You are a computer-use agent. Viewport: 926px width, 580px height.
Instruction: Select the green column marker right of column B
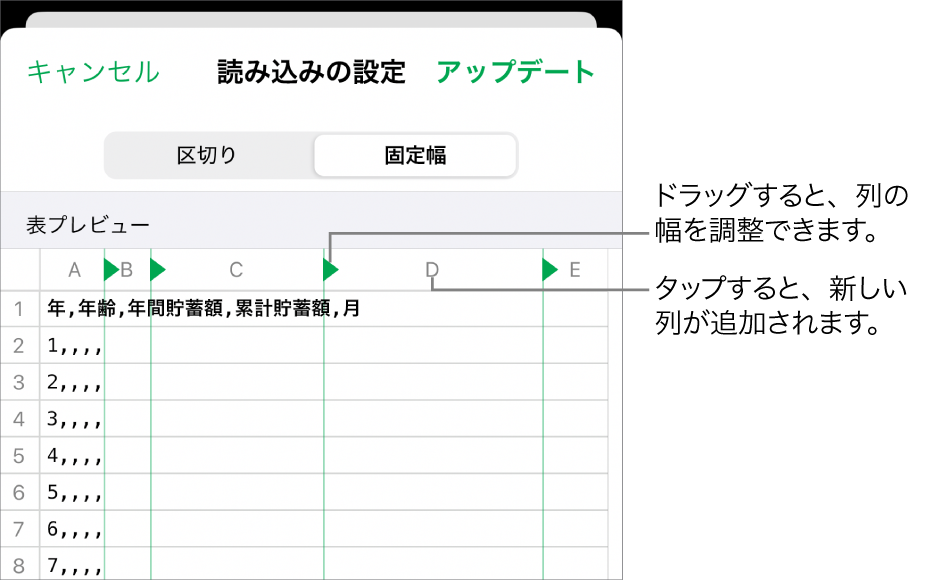(x=159, y=269)
